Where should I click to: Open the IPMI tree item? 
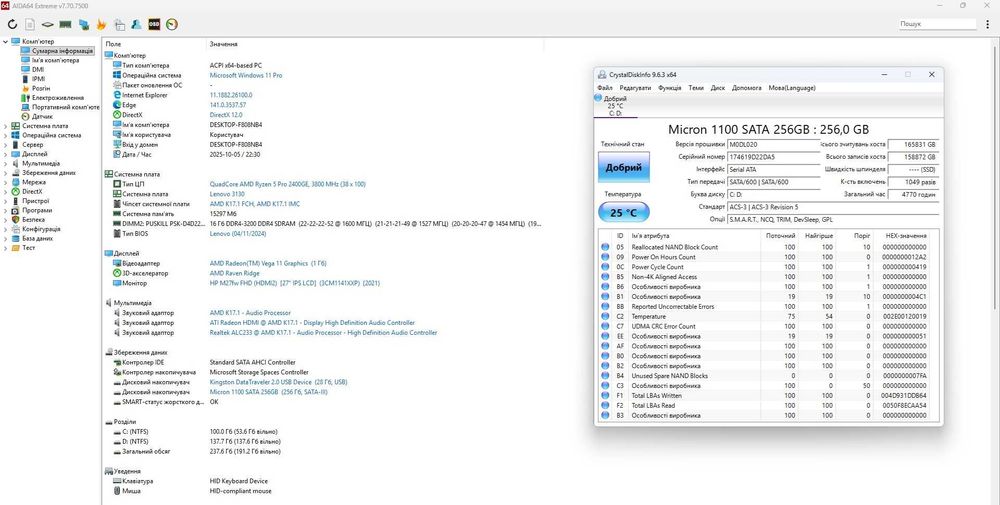click(x=38, y=79)
